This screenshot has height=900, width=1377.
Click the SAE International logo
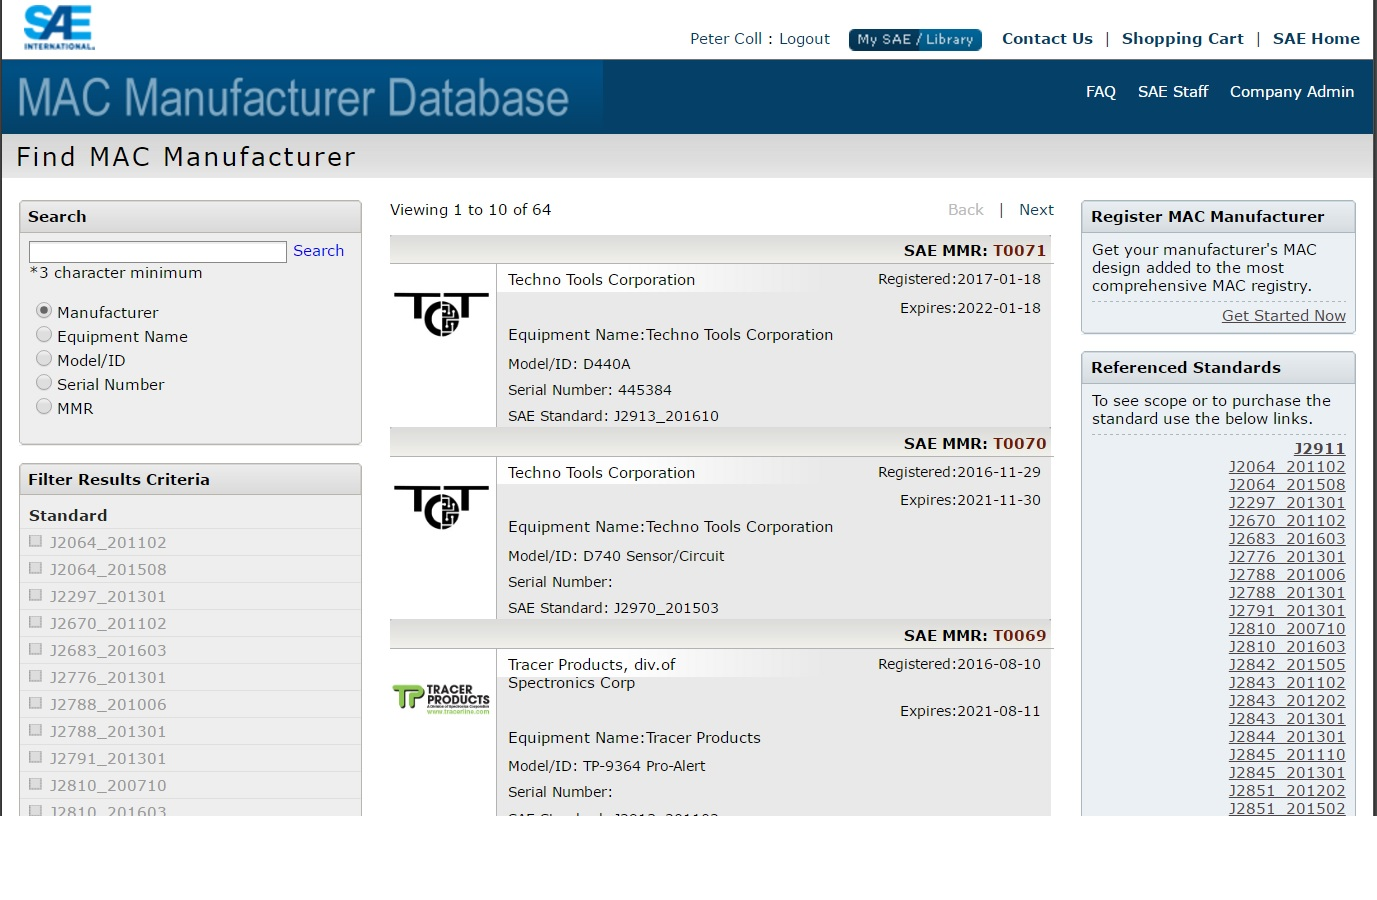click(59, 28)
